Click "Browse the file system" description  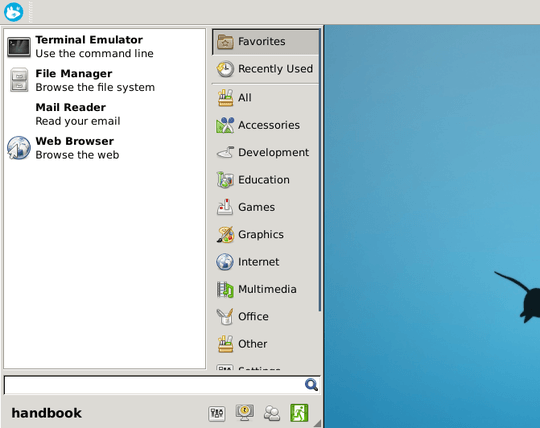click(95, 87)
